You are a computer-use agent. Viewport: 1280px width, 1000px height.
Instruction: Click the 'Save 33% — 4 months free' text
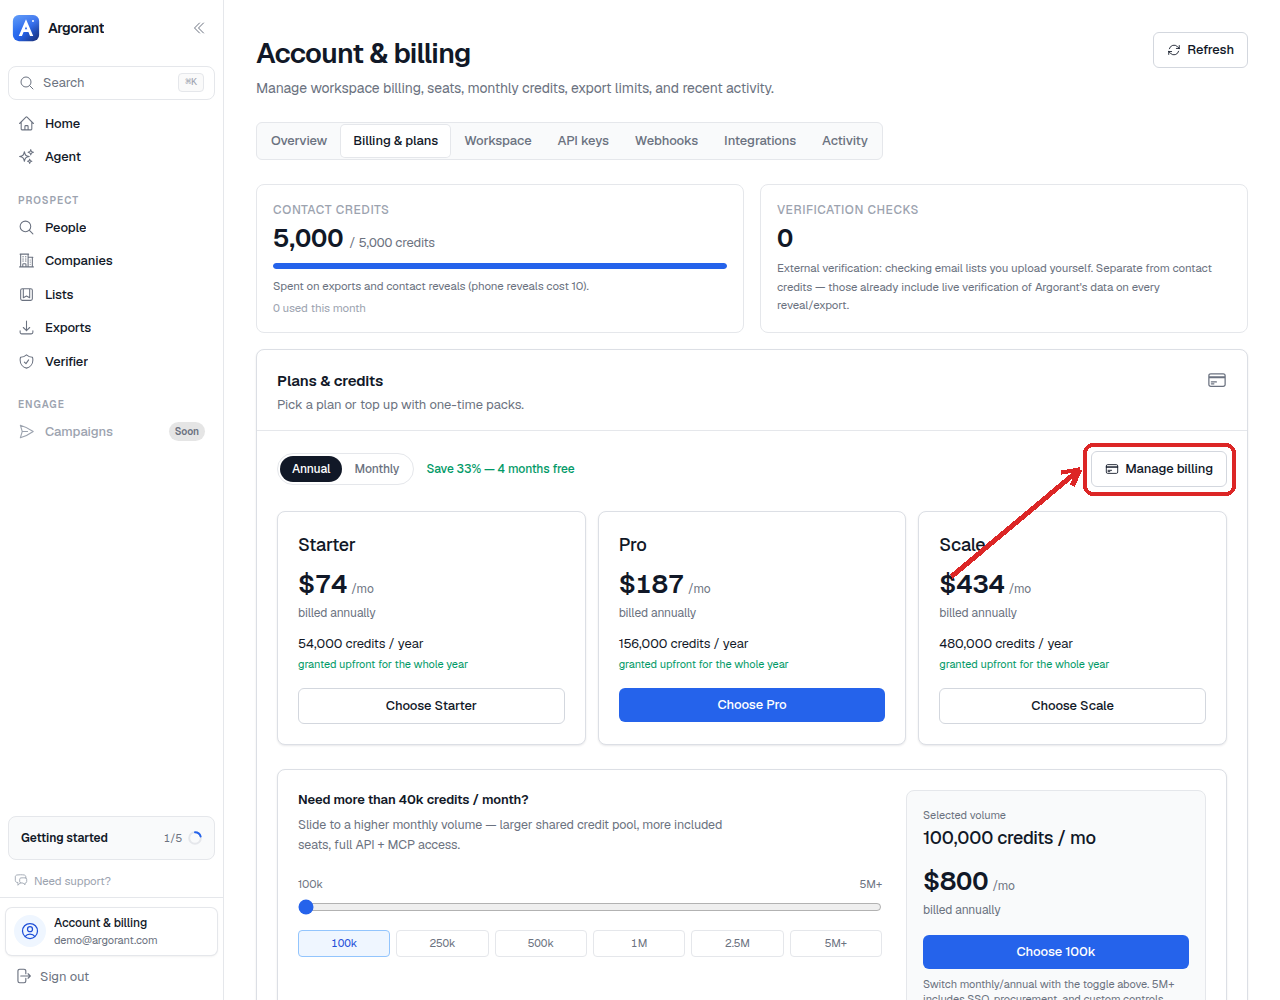pos(501,469)
